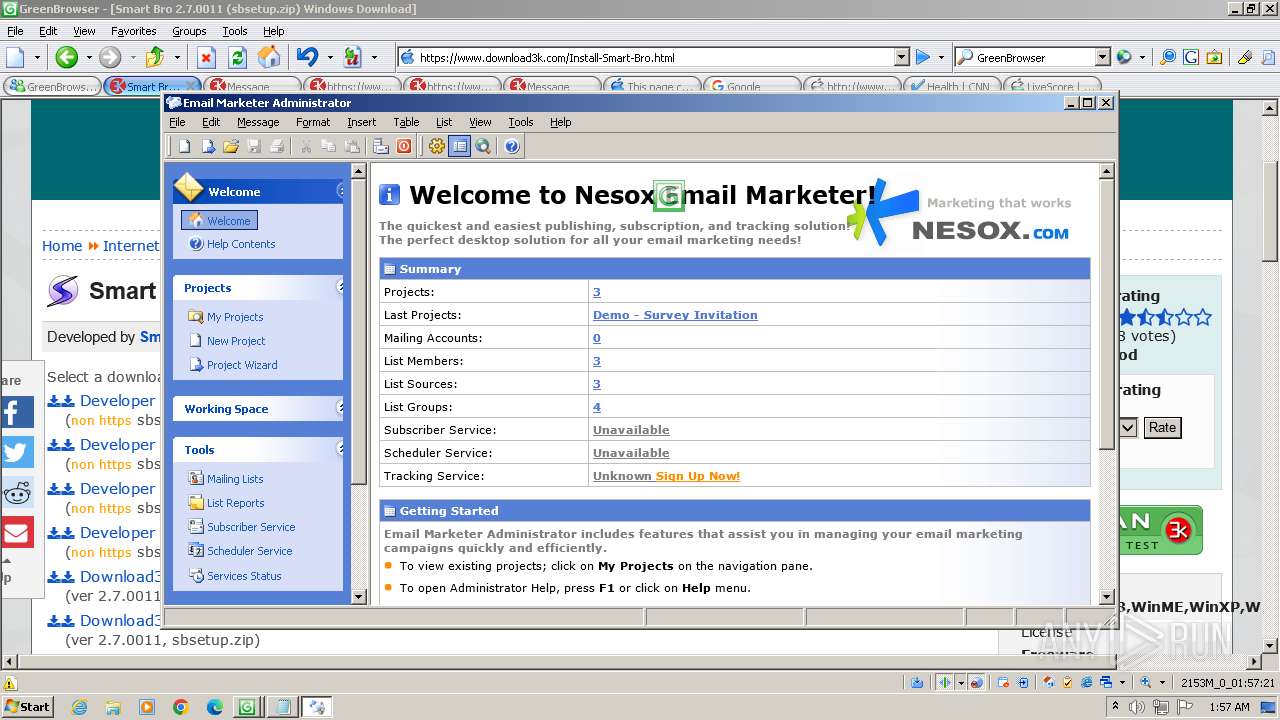Open the List menu in Email Marketer
This screenshot has width=1280, height=720.
click(444, 122)
